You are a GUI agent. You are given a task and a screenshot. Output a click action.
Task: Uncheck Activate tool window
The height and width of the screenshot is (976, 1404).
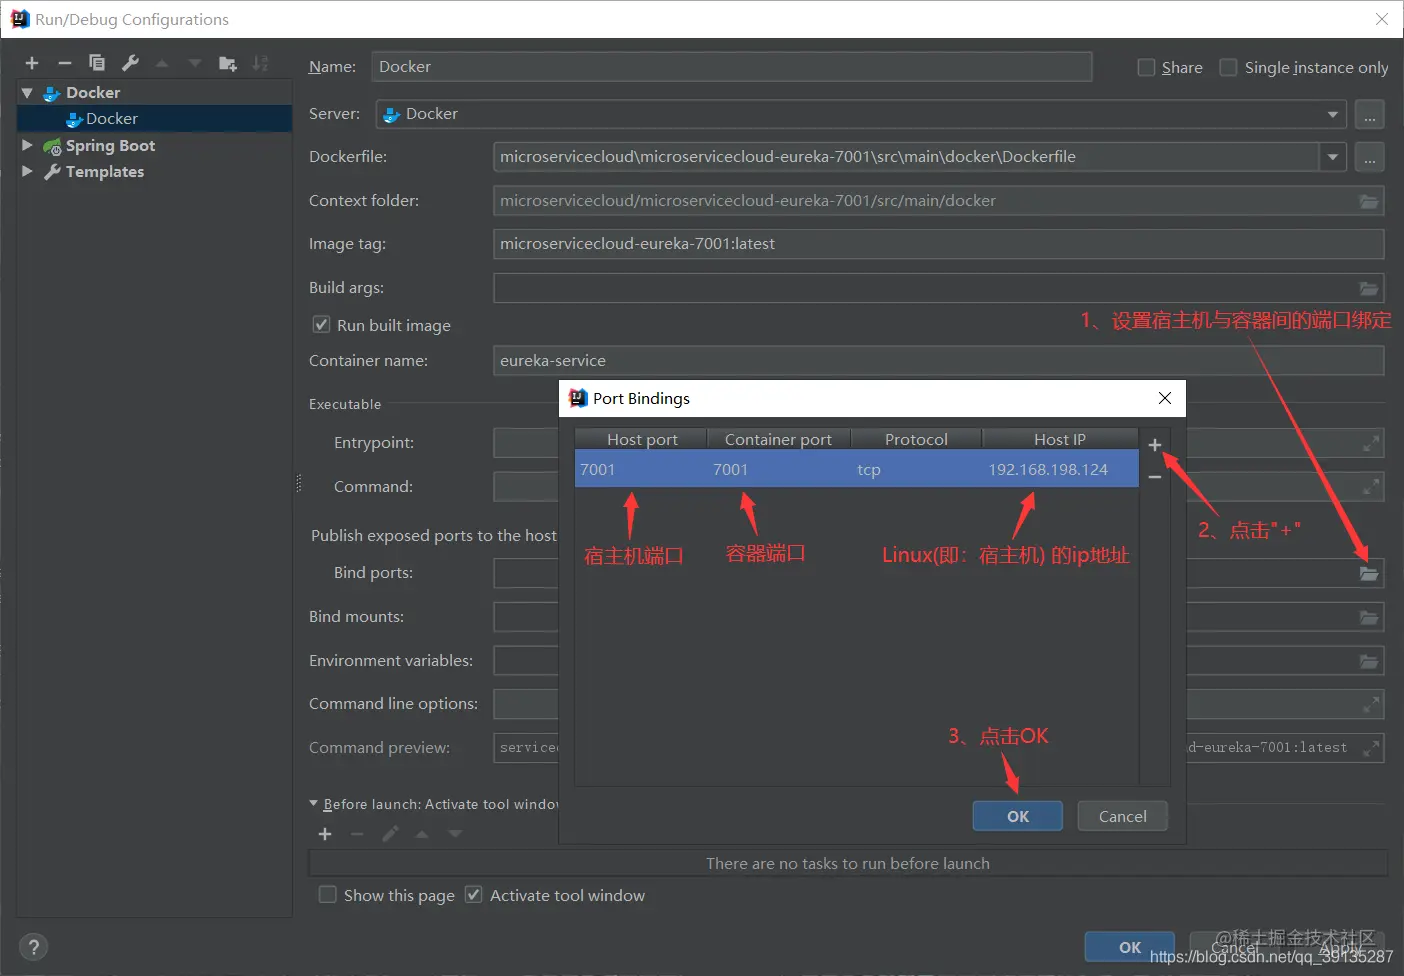point(474,894)
